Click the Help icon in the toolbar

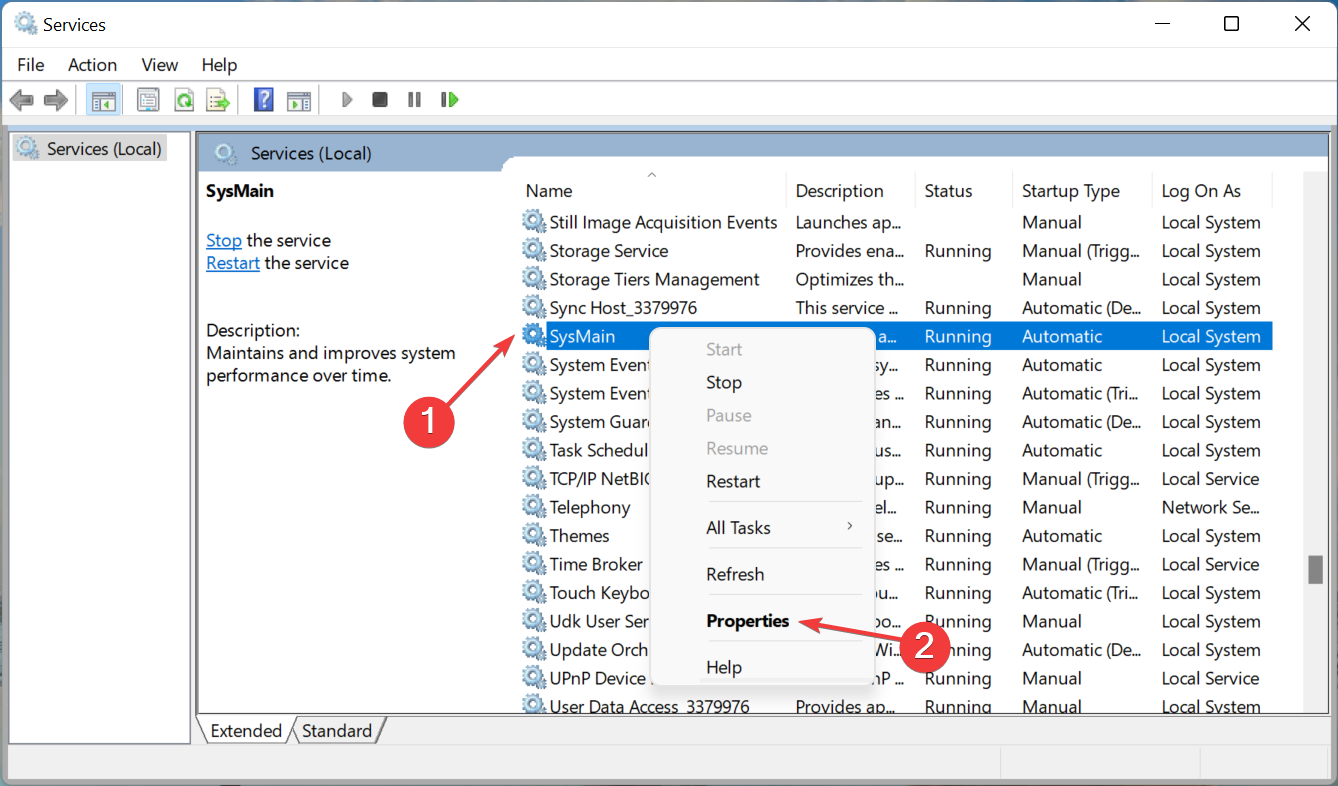tap(262, 99)
